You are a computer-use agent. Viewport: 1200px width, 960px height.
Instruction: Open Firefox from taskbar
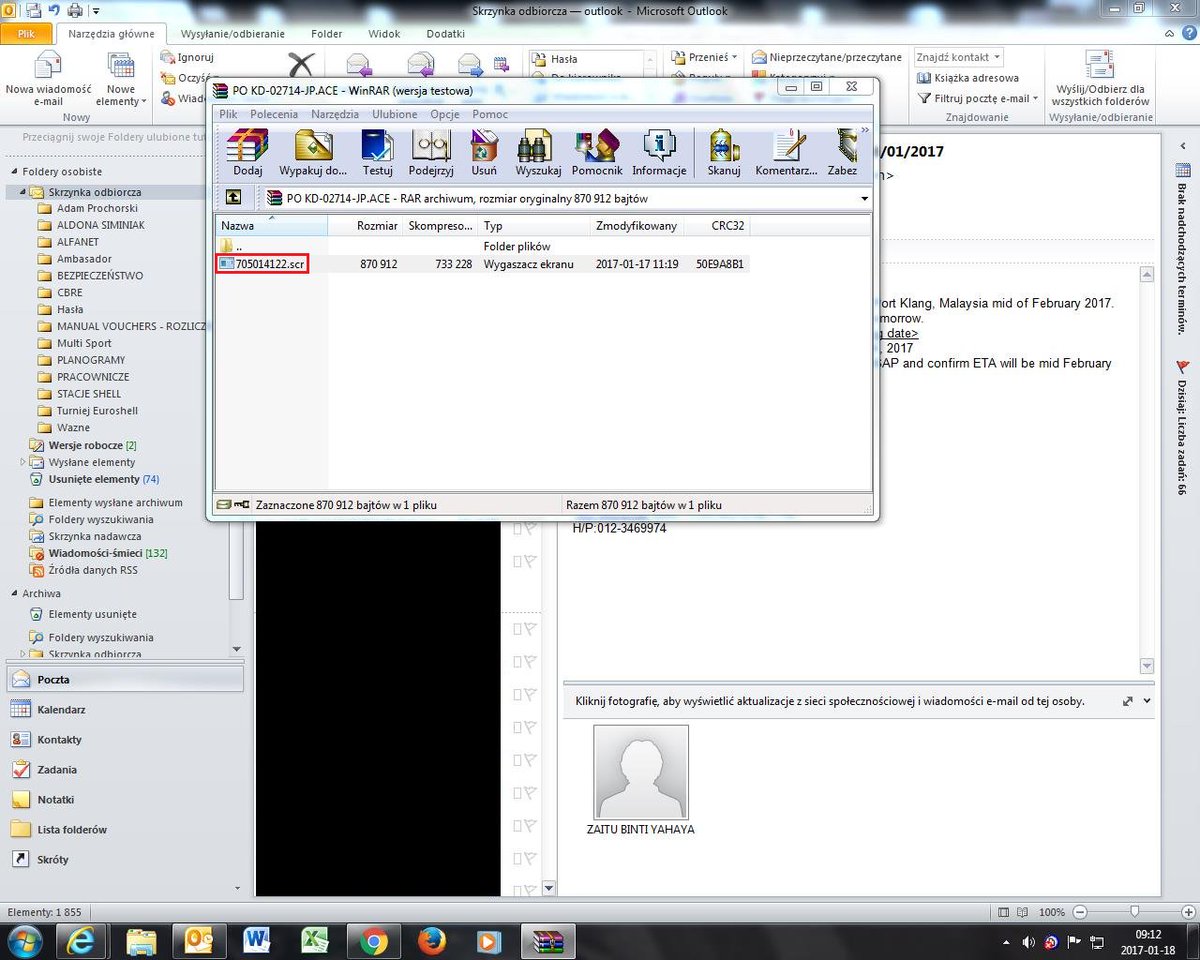[431, 941]
